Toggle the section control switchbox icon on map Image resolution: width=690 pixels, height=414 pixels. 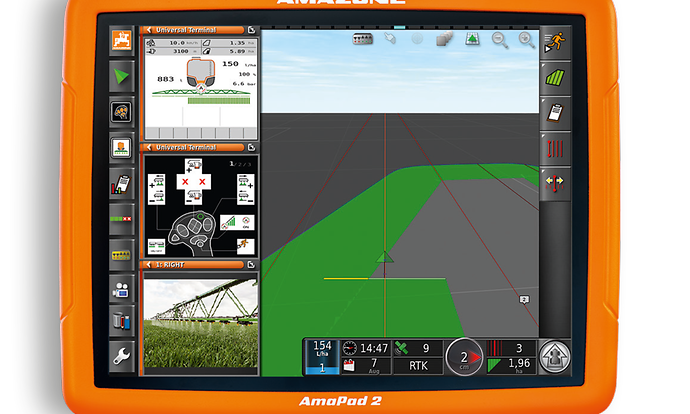[x=363, y=39]
